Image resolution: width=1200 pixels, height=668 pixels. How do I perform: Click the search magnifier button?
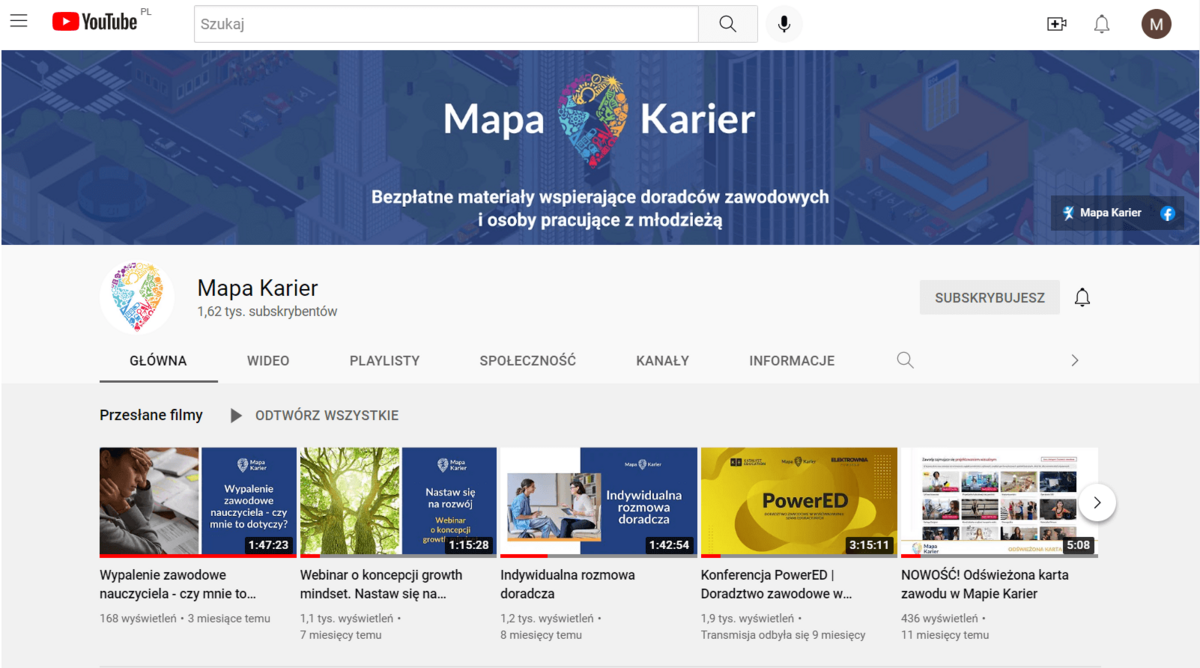pos(727,24)
